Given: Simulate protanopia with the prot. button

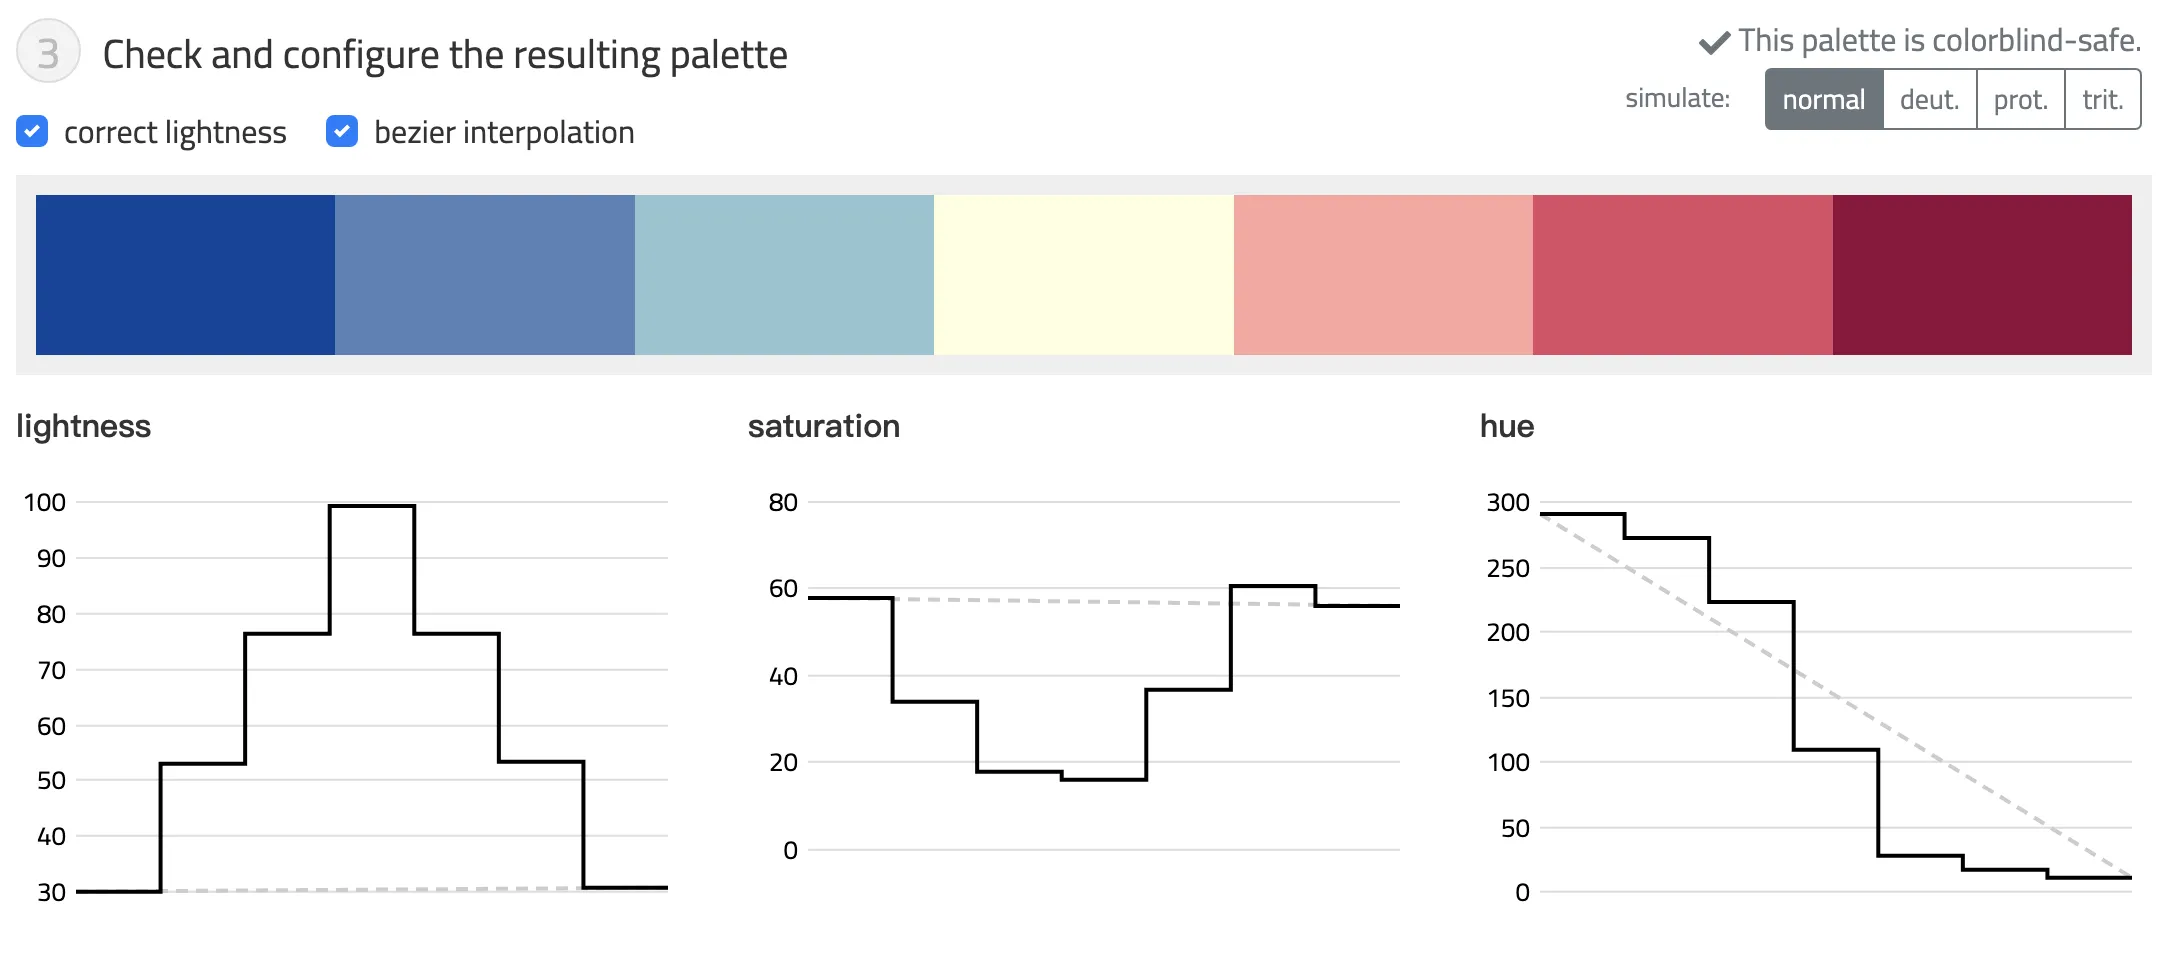Looking at the screenshot, I should tap(2020, 98).
